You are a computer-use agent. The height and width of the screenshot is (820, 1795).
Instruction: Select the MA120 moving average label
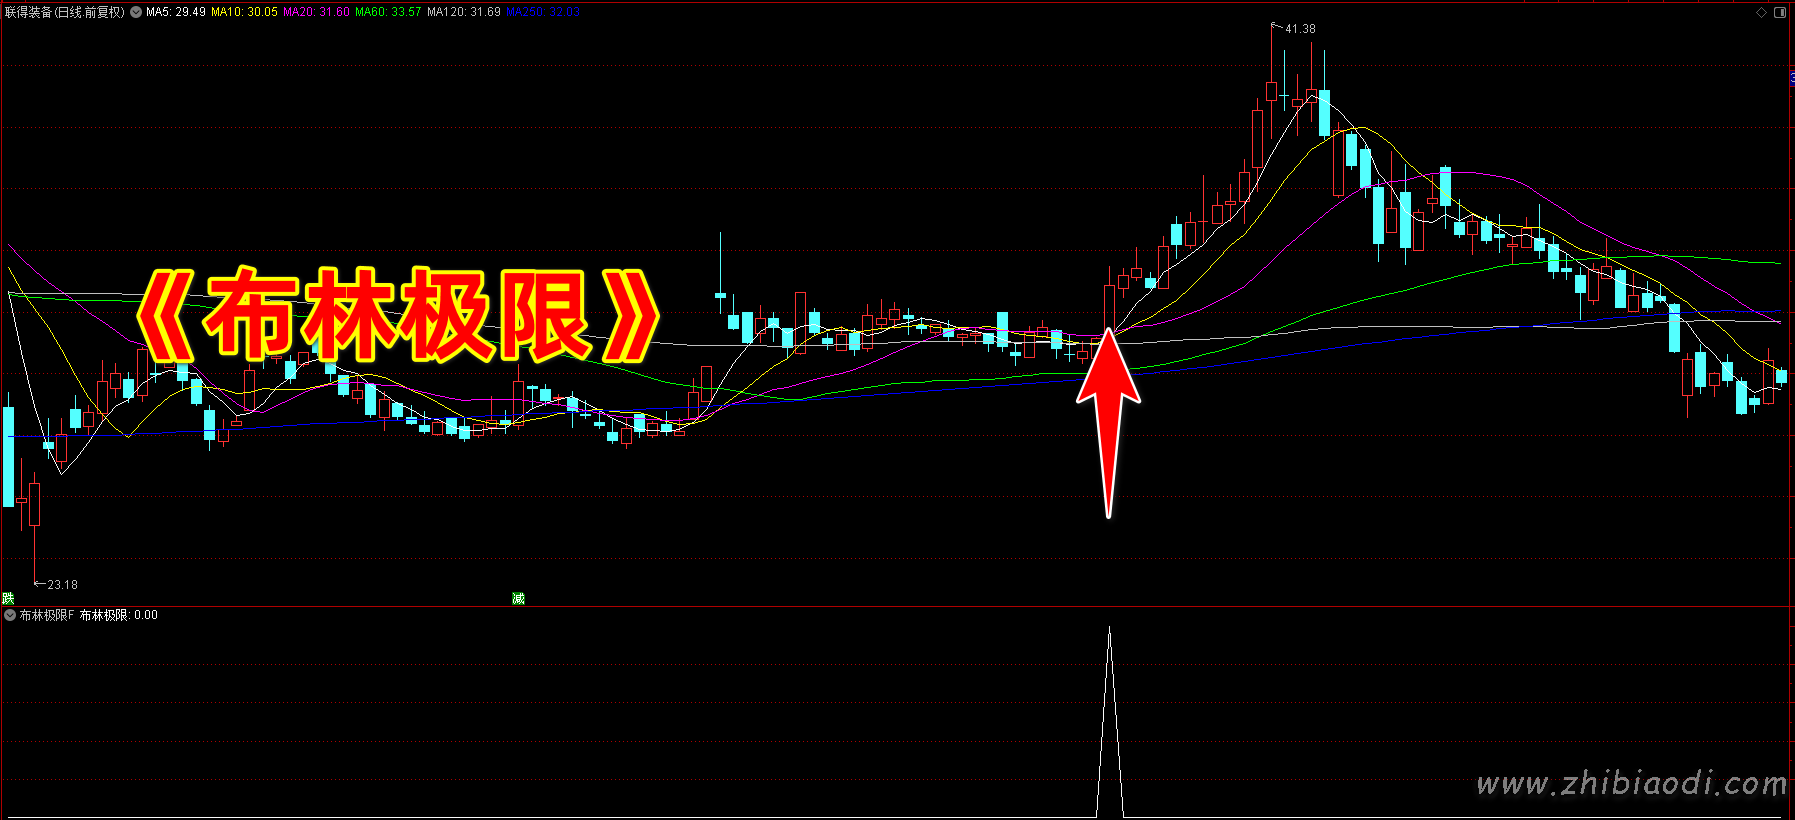tap(463, 13)
